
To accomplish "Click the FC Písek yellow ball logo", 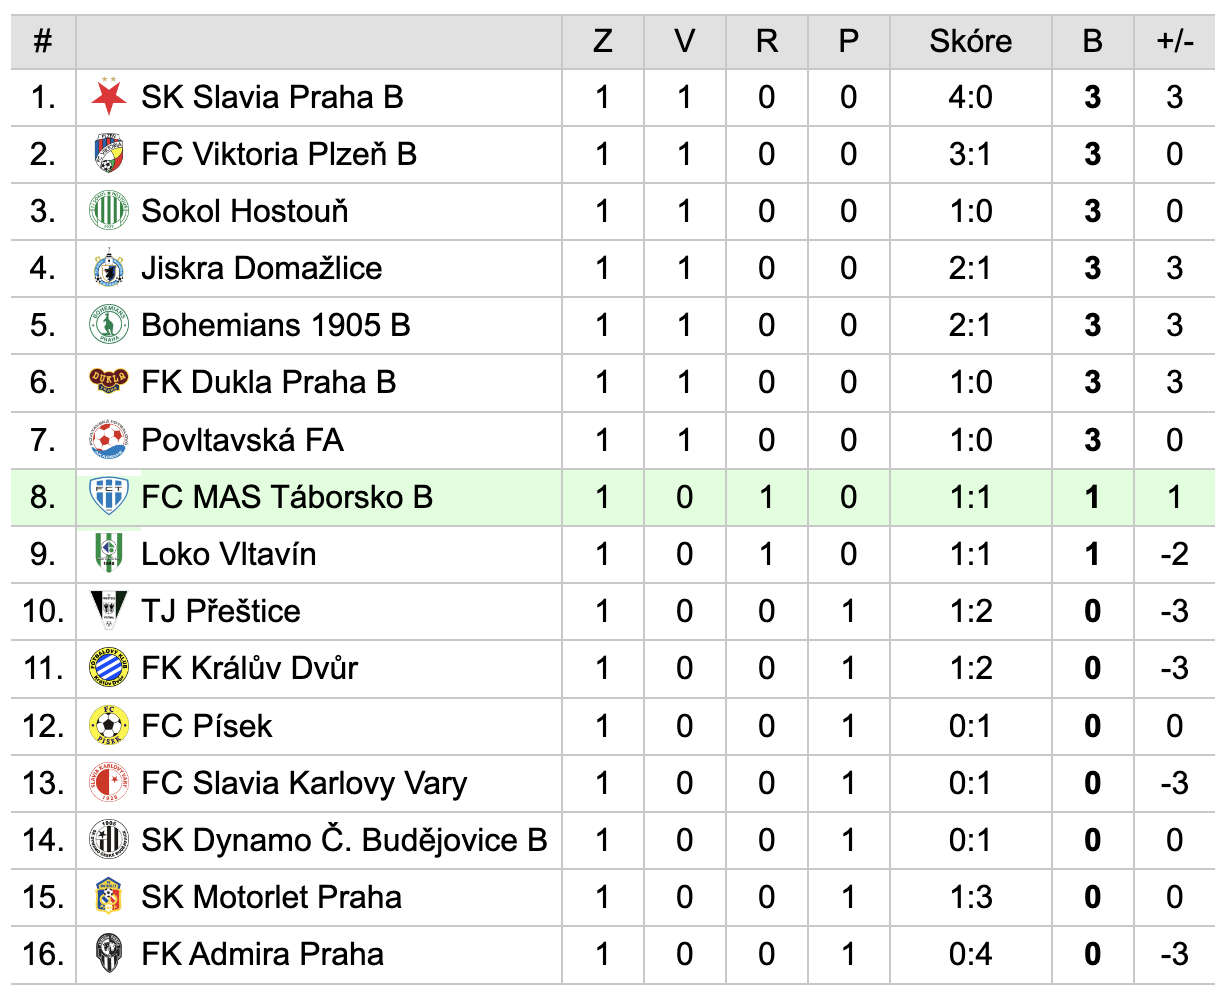I will (109, 726).
